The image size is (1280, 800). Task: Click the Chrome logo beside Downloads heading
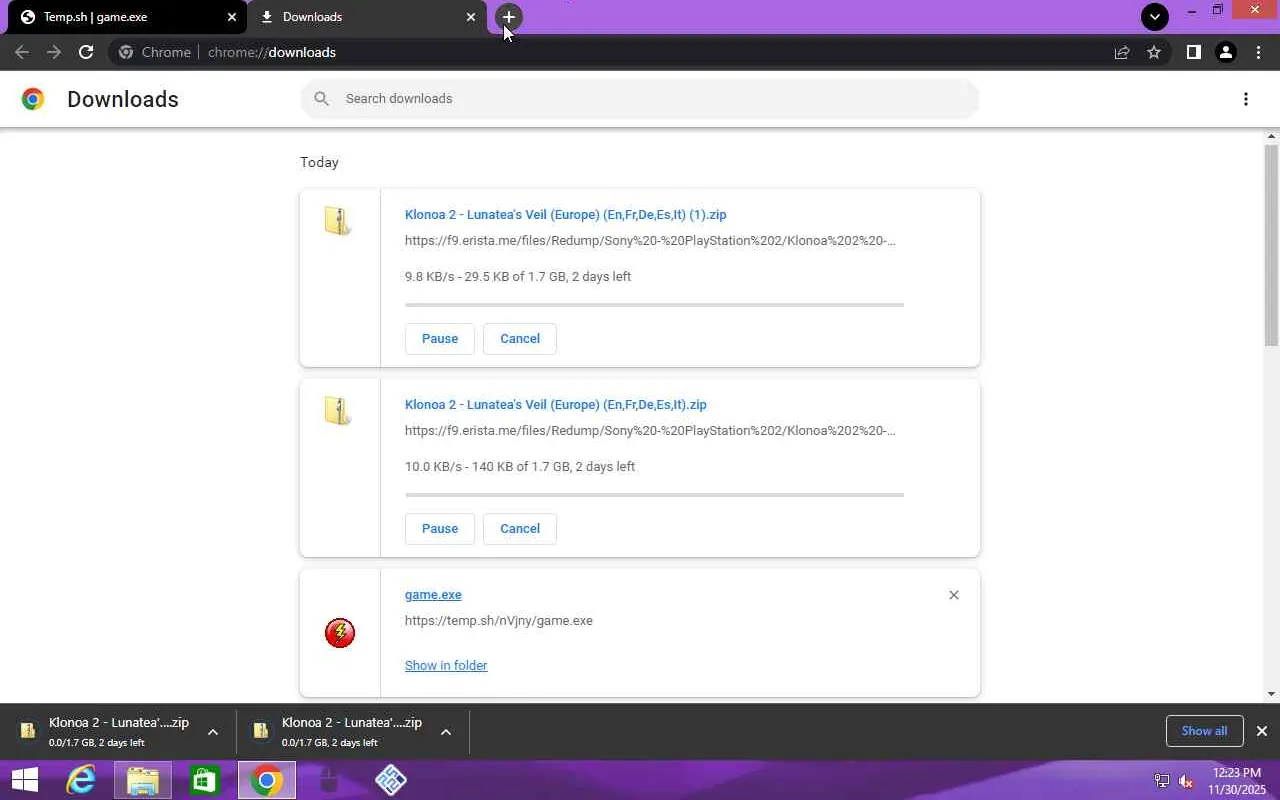tap(33, 99)
